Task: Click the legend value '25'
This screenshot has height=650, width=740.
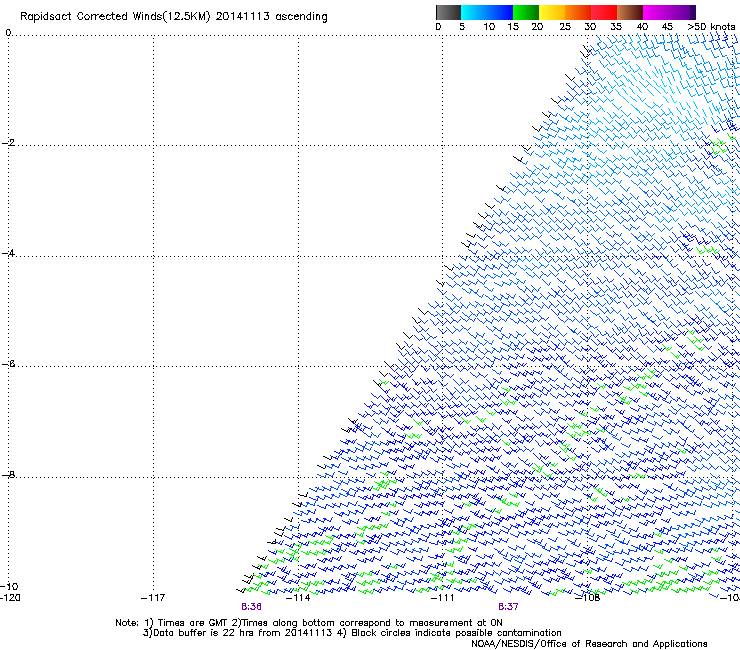Action: [565, 27]
